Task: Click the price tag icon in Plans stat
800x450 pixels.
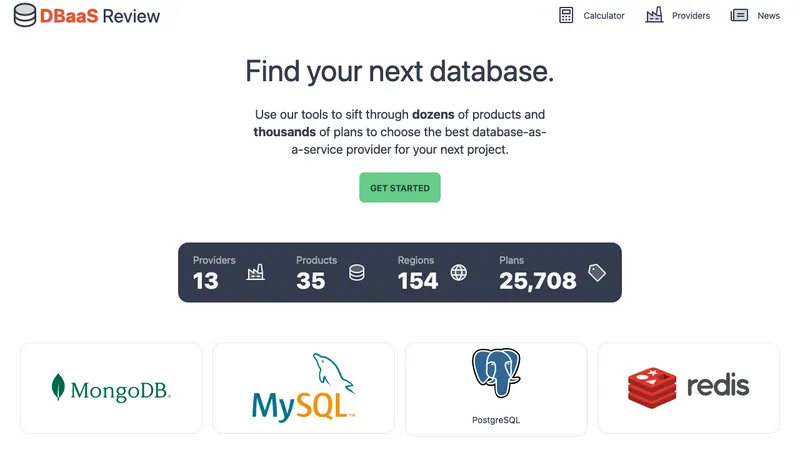Action: click(x=597, y=272)
